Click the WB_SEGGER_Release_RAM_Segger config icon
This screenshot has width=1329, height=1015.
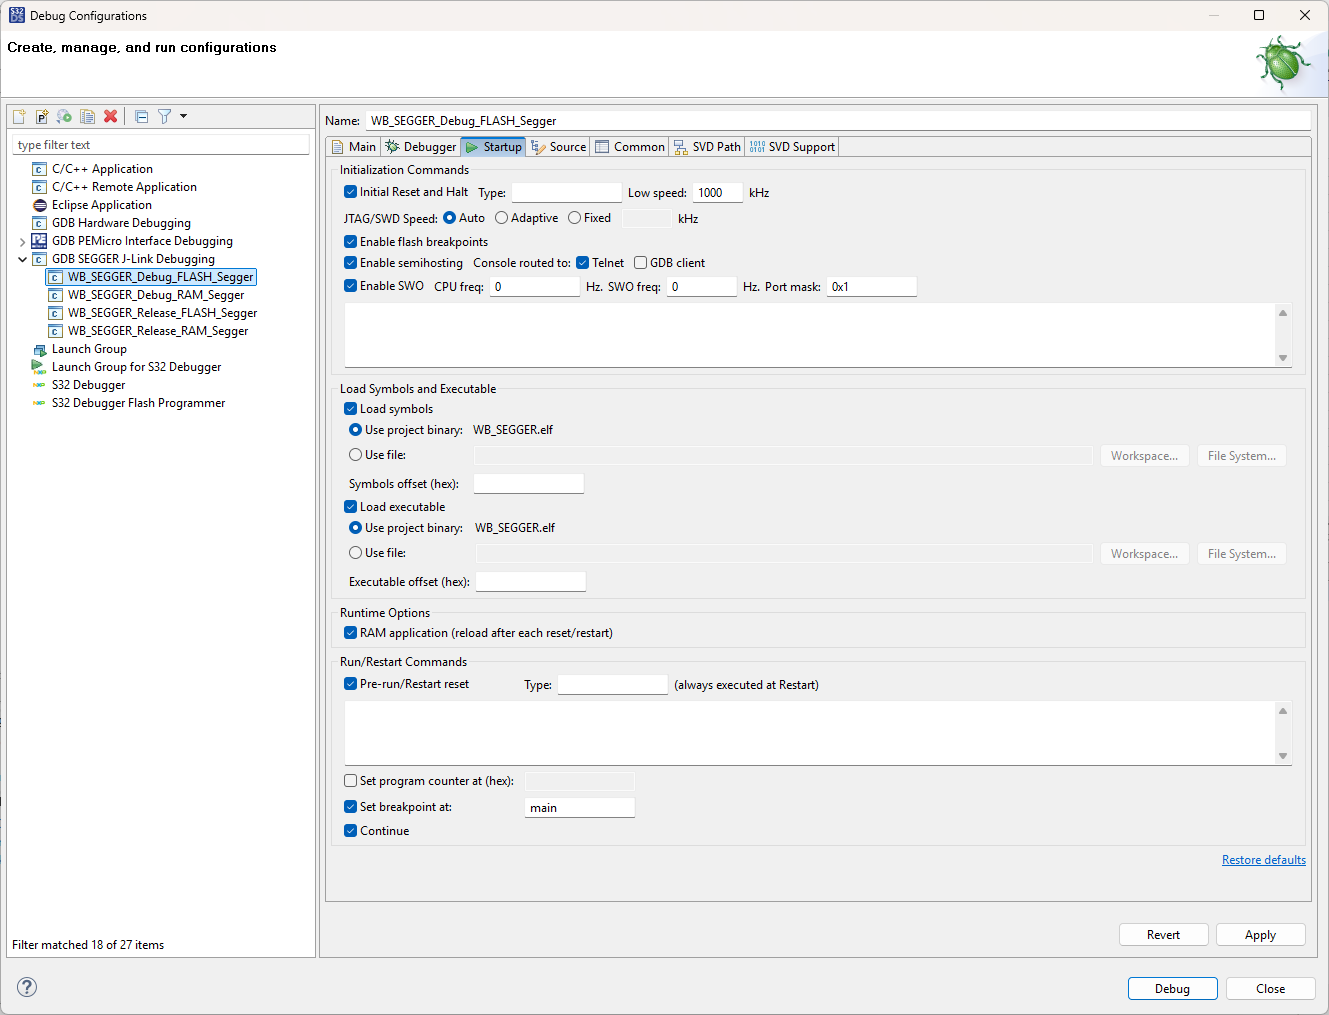[x=56, y=331]
